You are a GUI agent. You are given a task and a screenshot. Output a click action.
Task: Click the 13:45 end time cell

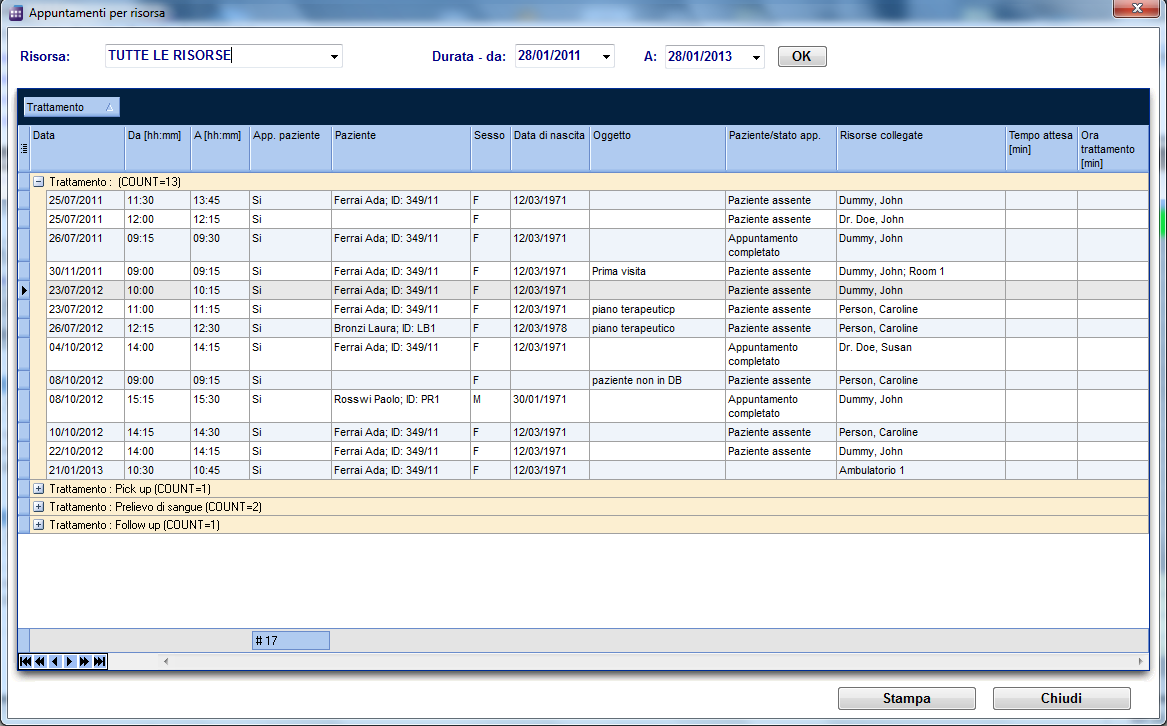(x=220, y=200)
